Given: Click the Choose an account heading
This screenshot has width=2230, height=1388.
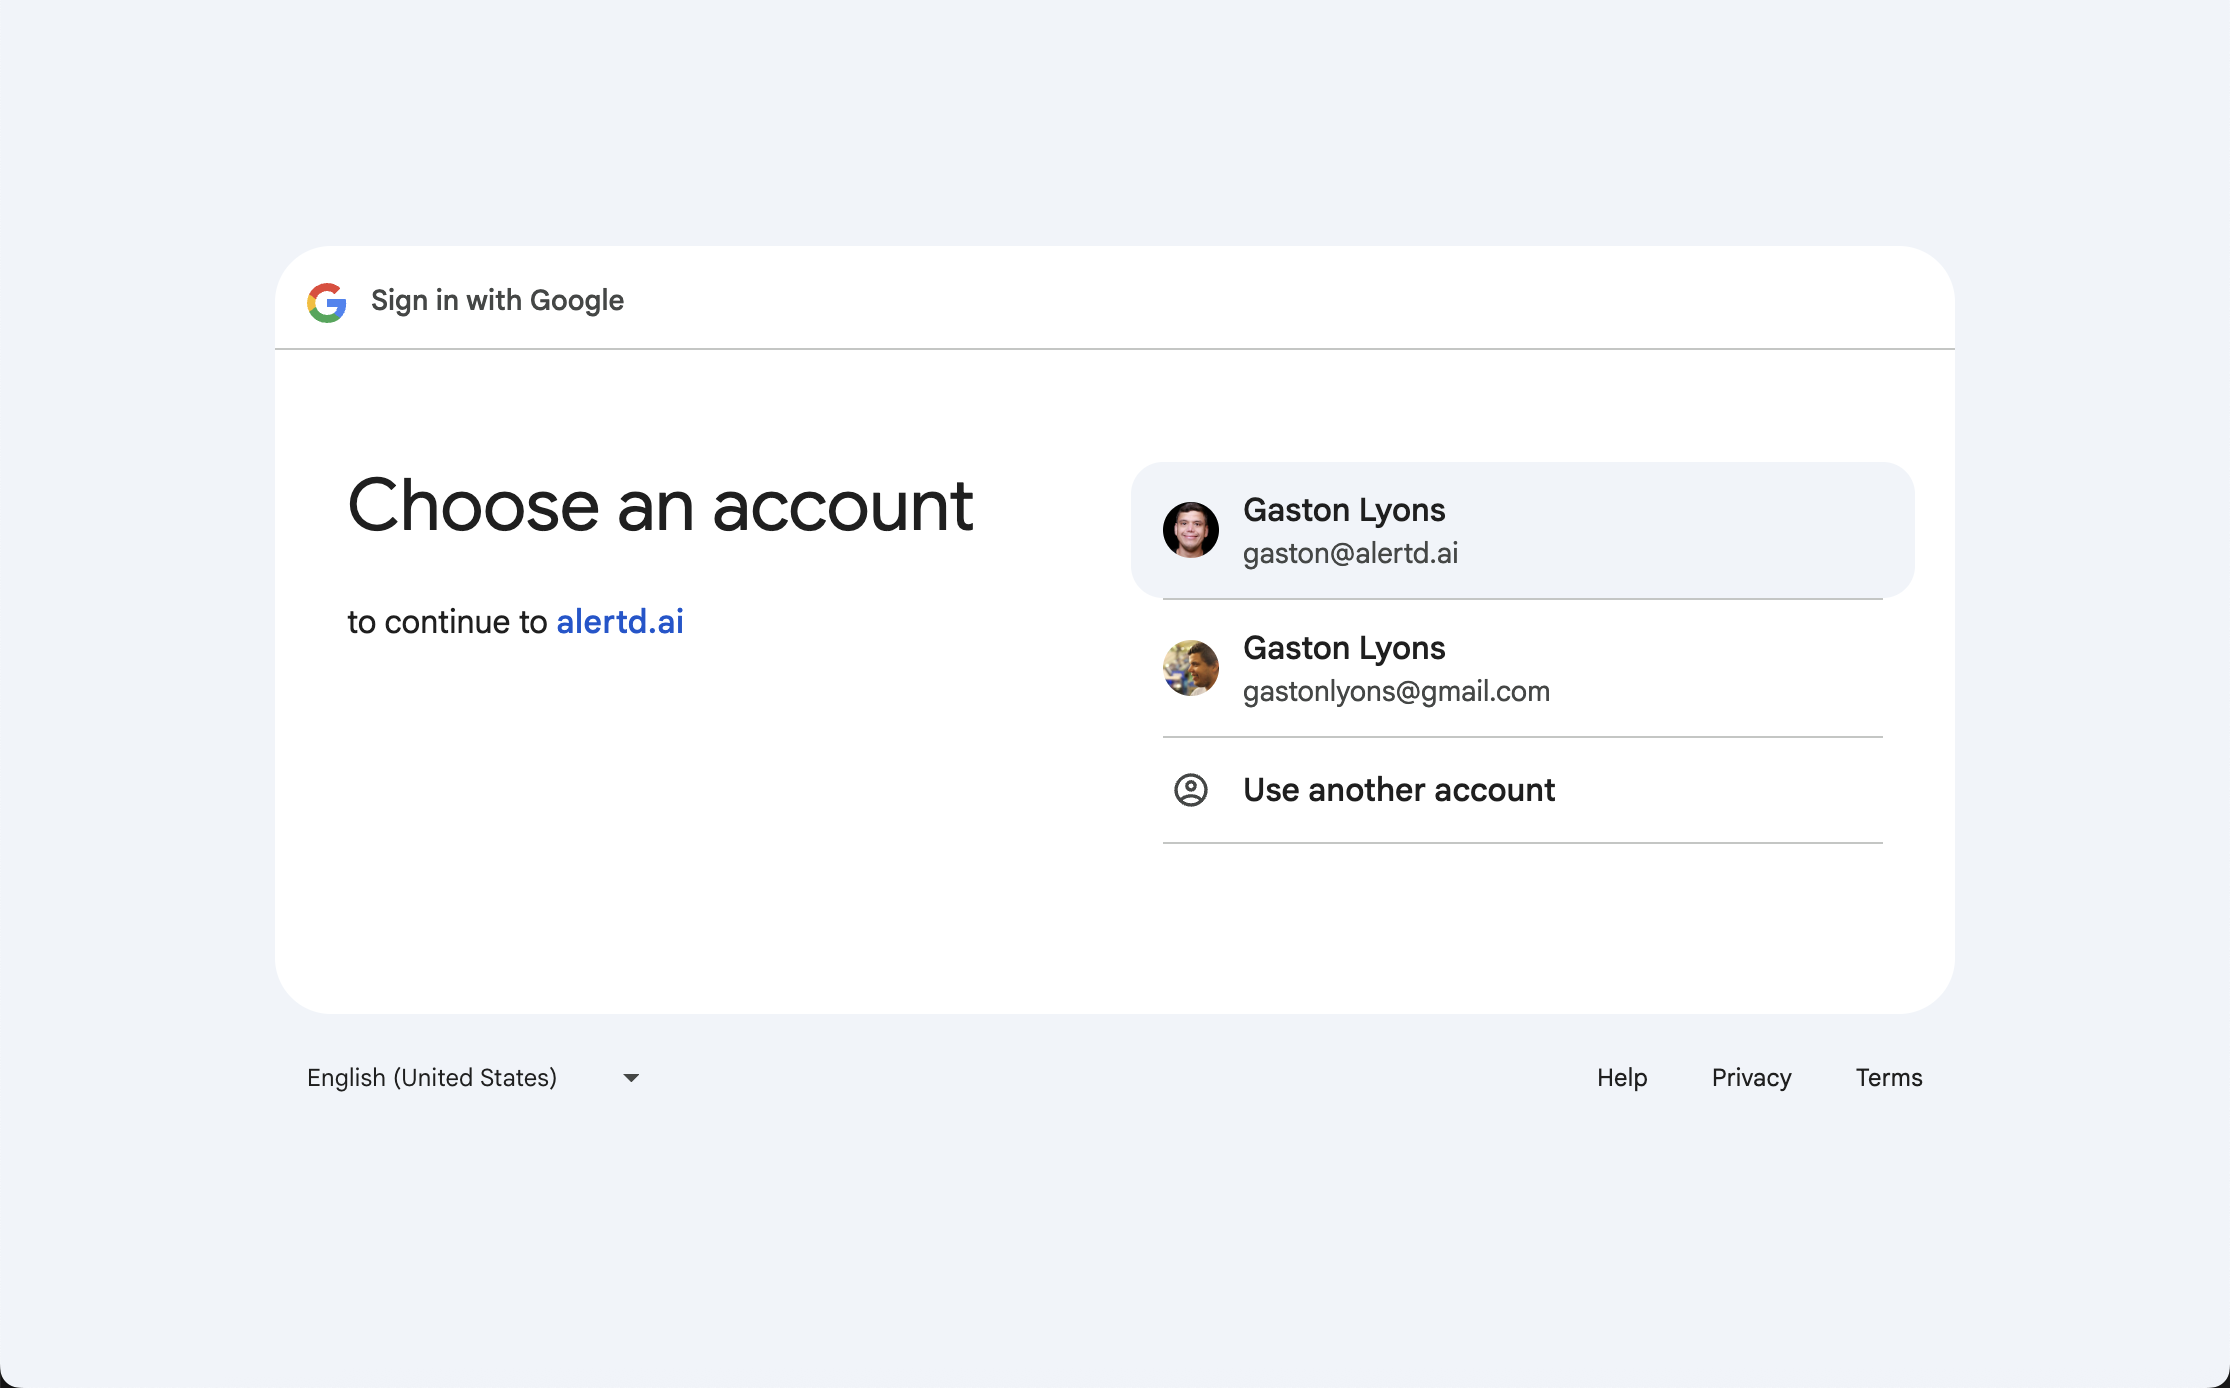Looking at the screenshot, I should coord(660,506).
